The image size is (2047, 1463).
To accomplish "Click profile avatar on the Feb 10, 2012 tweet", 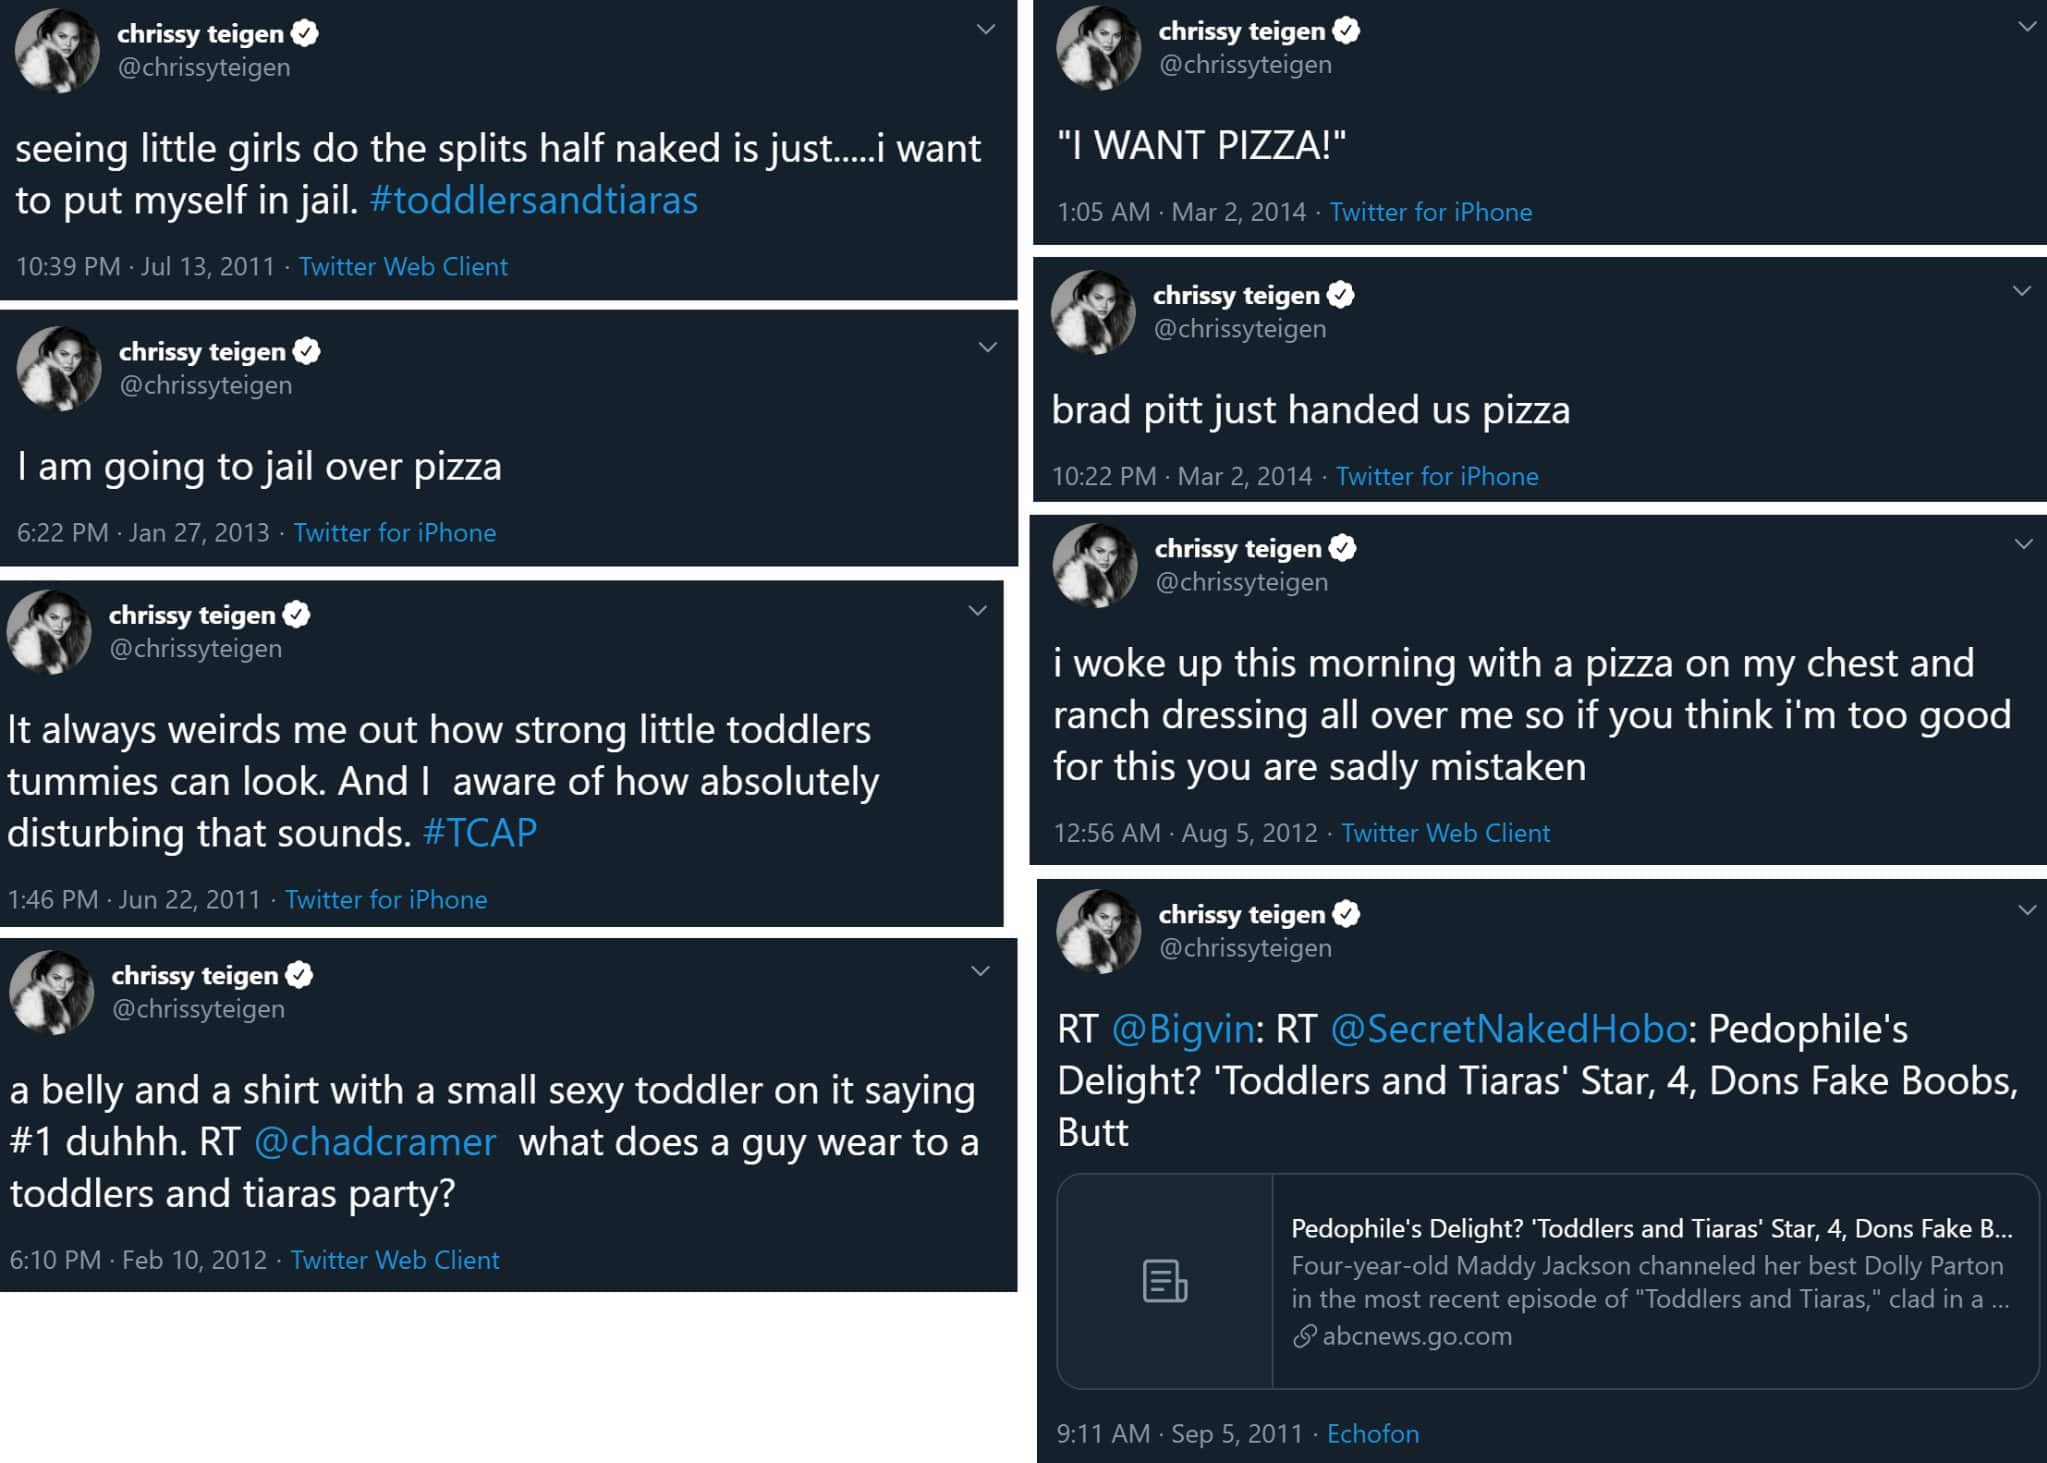I will pos(51,992).
